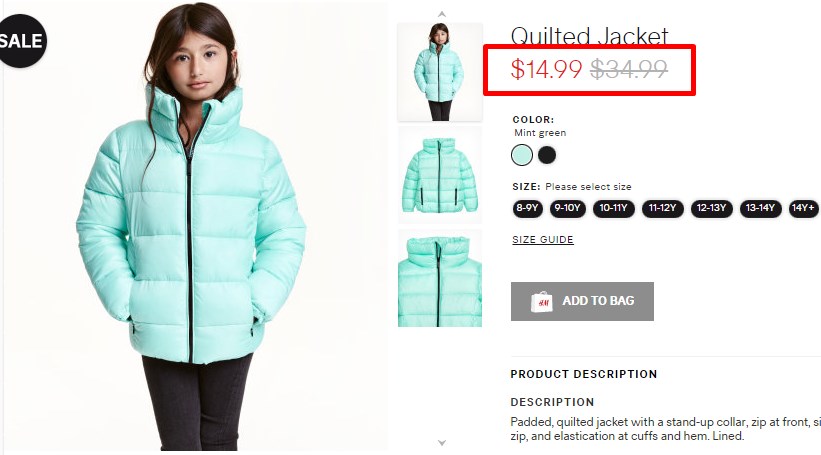View thumbnail of girl wearing jacket
Image resolution: width=821 pixels, height=455 pixels.
click(x=440, y=72)
